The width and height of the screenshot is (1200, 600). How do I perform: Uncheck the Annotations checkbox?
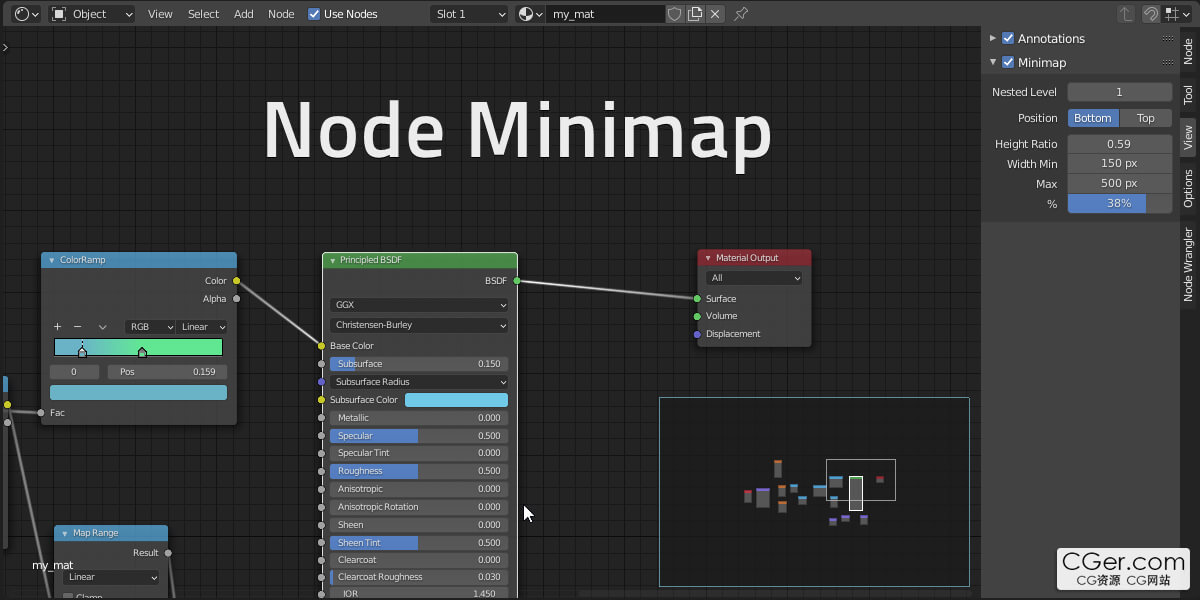pos(1008,38)
